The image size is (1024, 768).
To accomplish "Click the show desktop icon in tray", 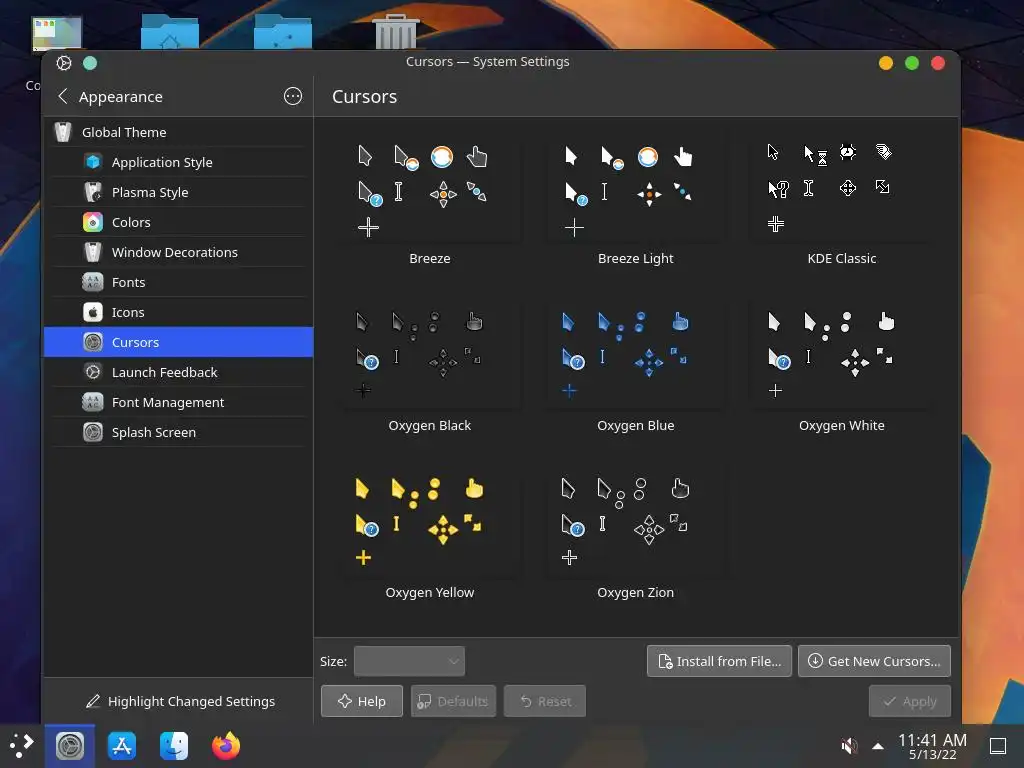I will pos(998,746).
